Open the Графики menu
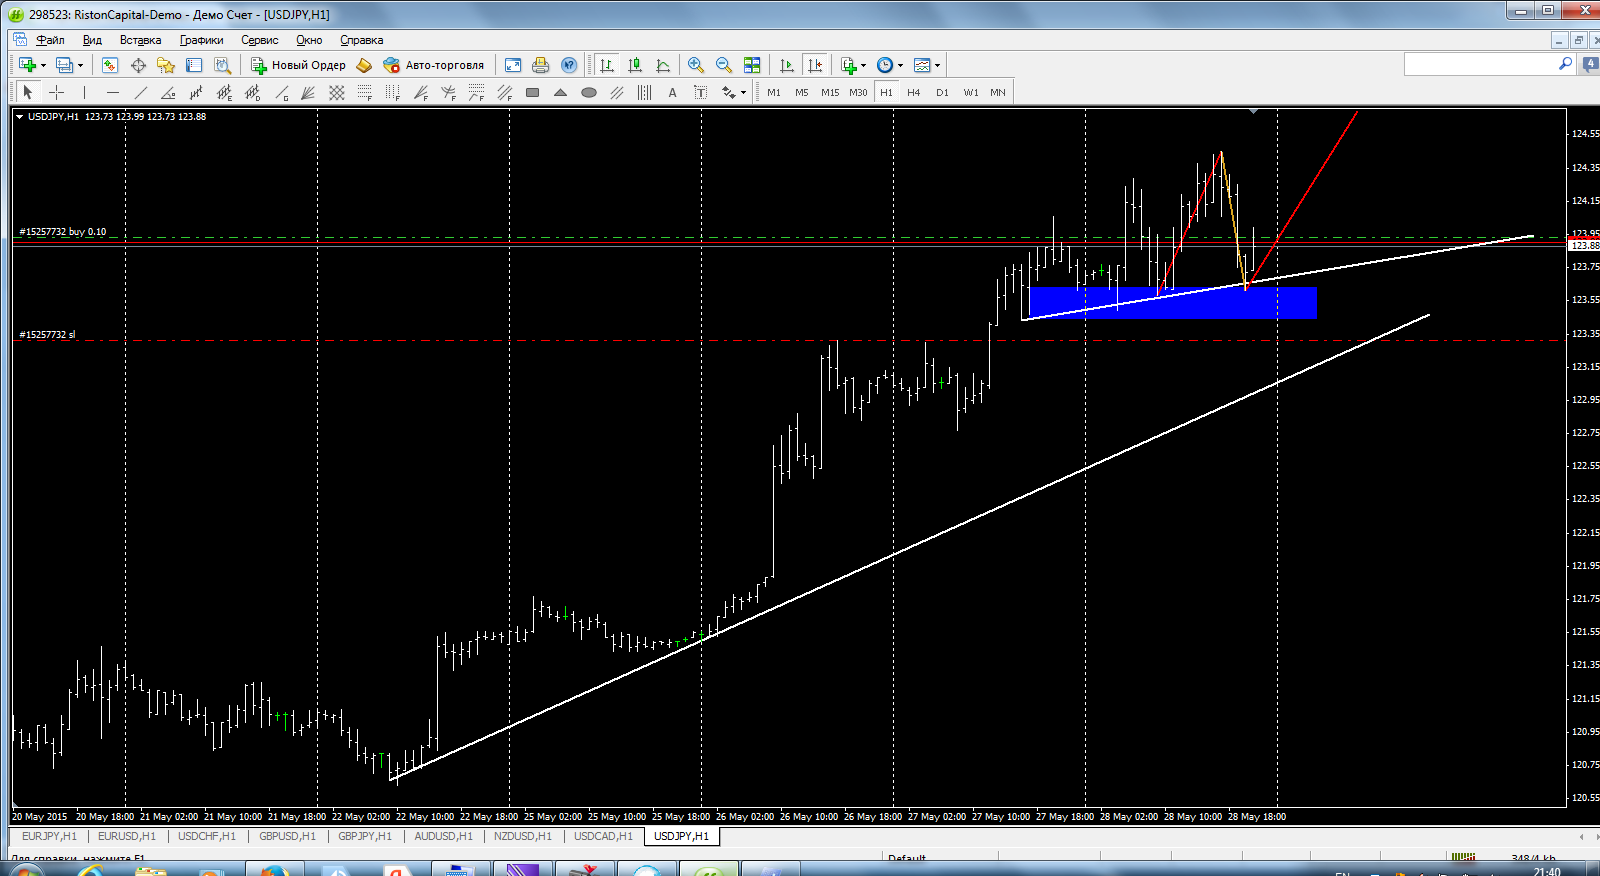Viewport: 1600px width, 876px height. [202, 40]
